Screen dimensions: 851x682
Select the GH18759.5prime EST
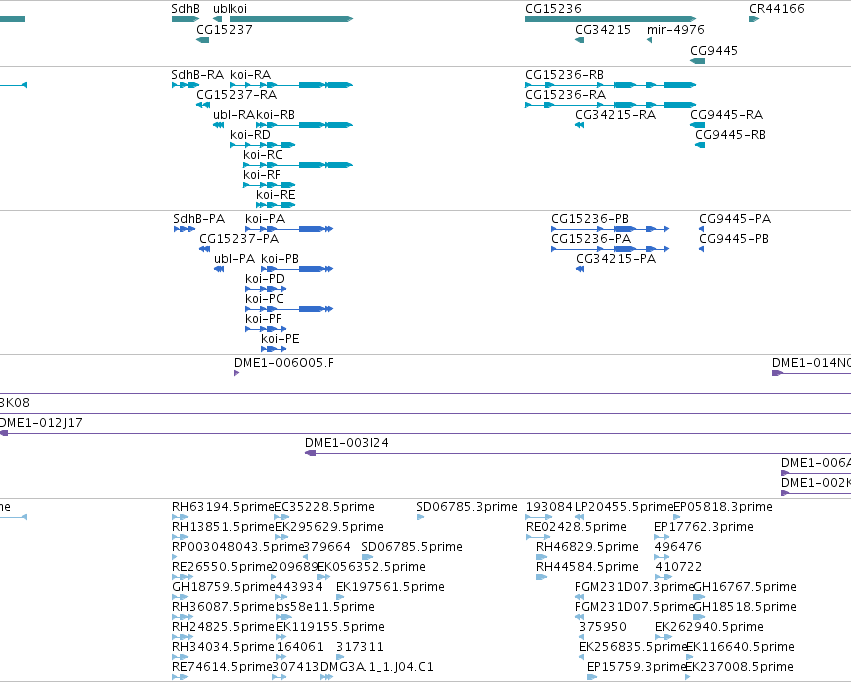click(180, 597)
